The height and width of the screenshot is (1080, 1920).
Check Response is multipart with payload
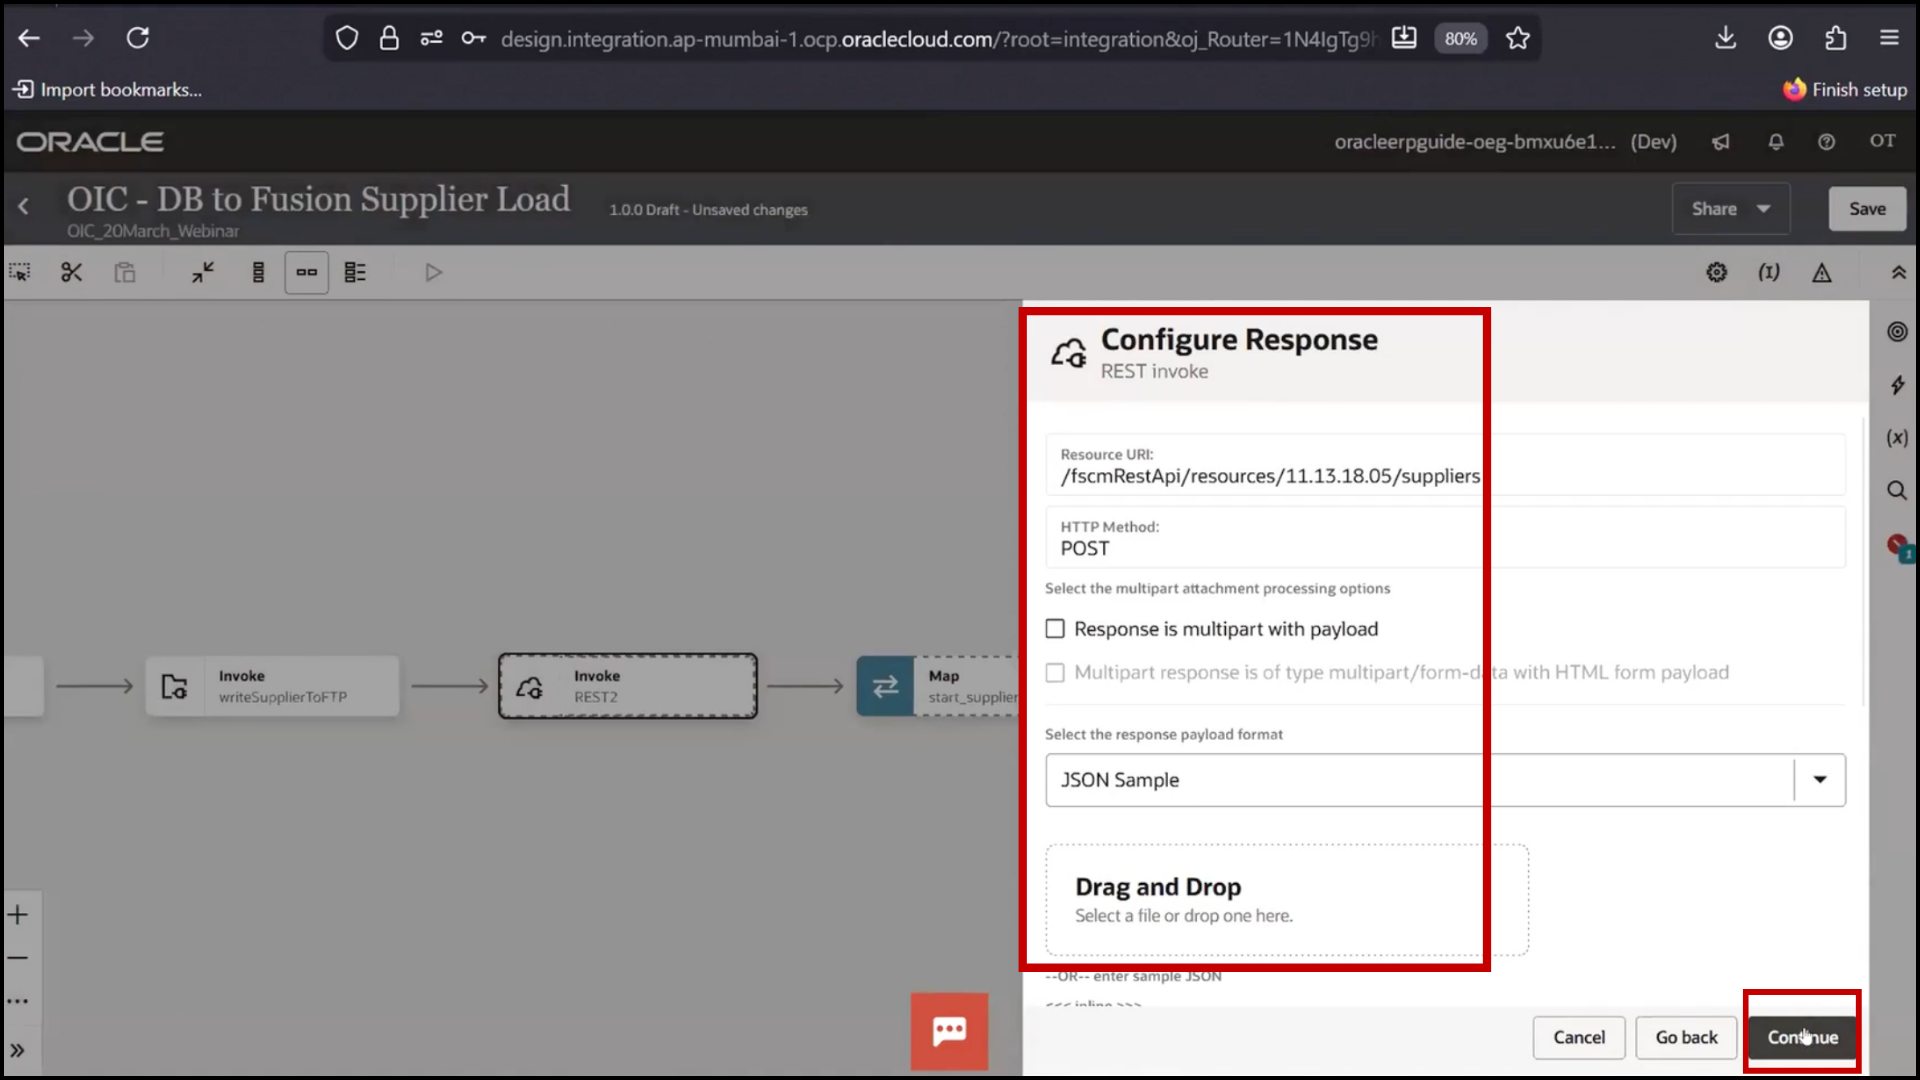point(1055,629)
